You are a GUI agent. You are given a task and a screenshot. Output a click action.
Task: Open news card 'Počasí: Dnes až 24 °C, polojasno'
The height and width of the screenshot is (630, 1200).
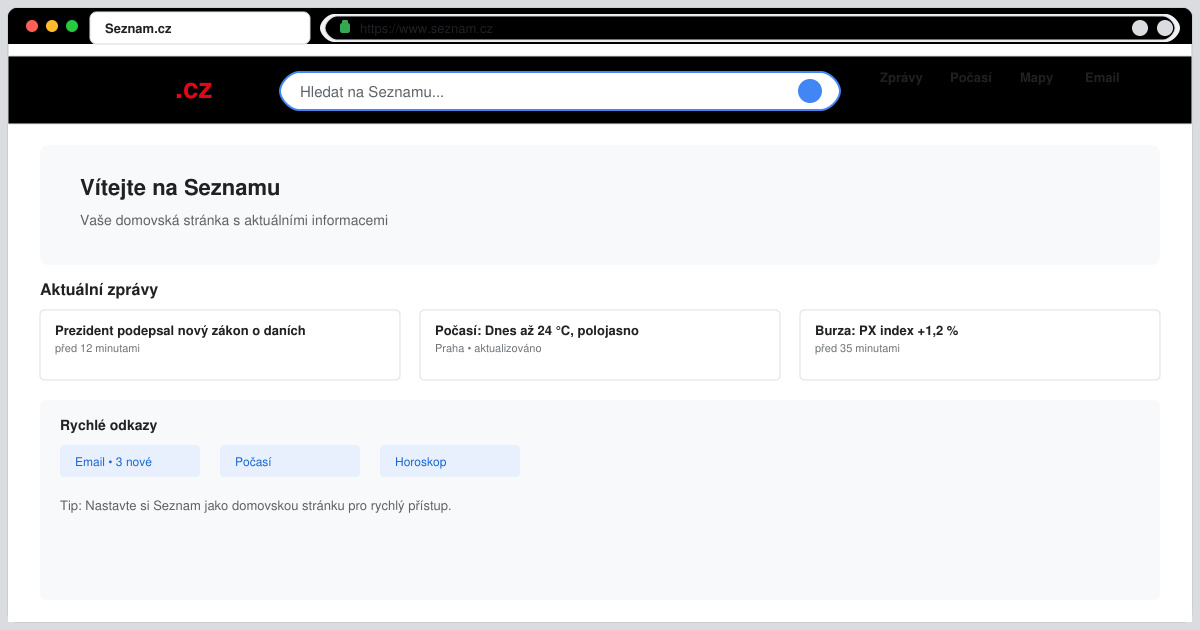point(600,345)
